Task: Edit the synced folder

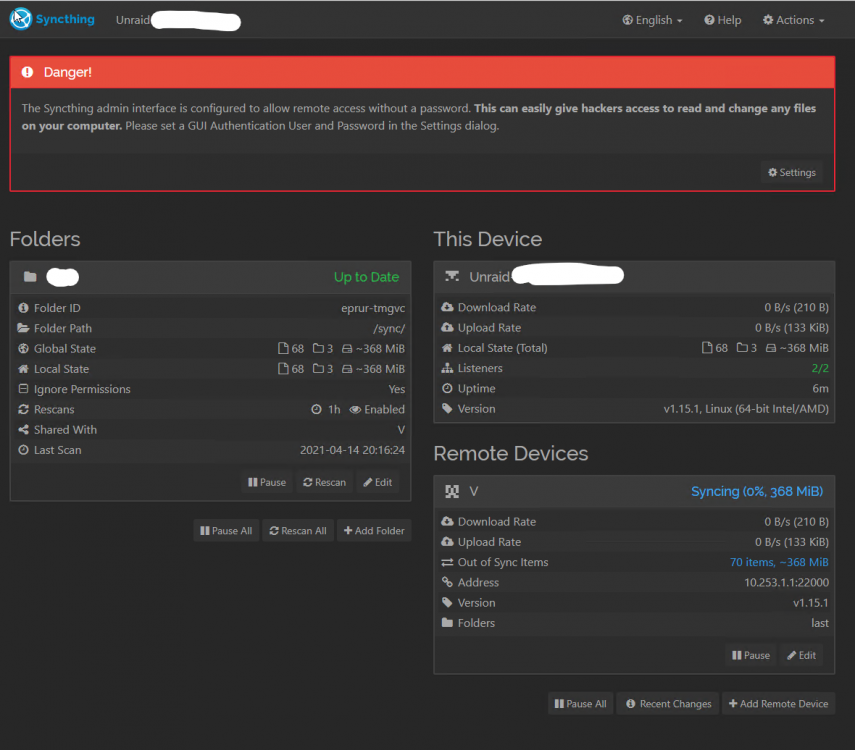Action: (377, 482)
